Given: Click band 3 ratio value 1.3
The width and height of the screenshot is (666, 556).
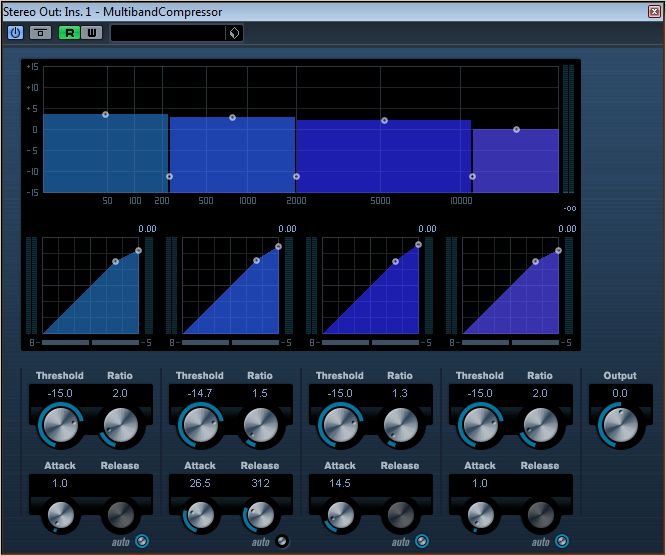Looking at the screenshot, I should (400, 393).
